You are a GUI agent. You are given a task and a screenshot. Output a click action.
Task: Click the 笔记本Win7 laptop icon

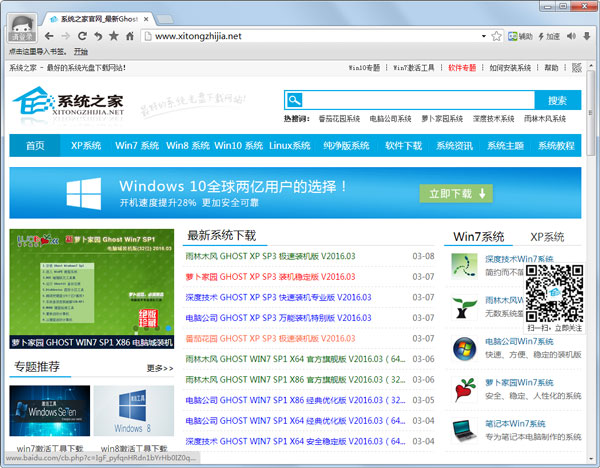[464, 430]
